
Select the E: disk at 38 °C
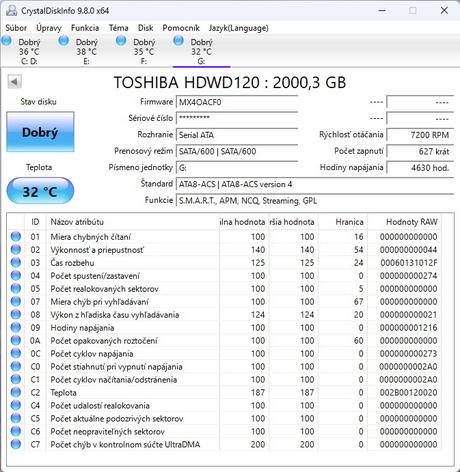pyautogui.click(x=86, y=51)
